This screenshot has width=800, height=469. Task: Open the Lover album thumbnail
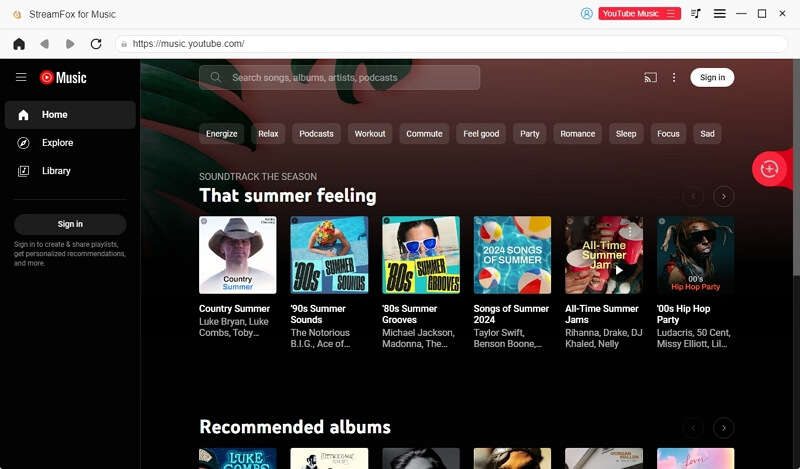695,458
